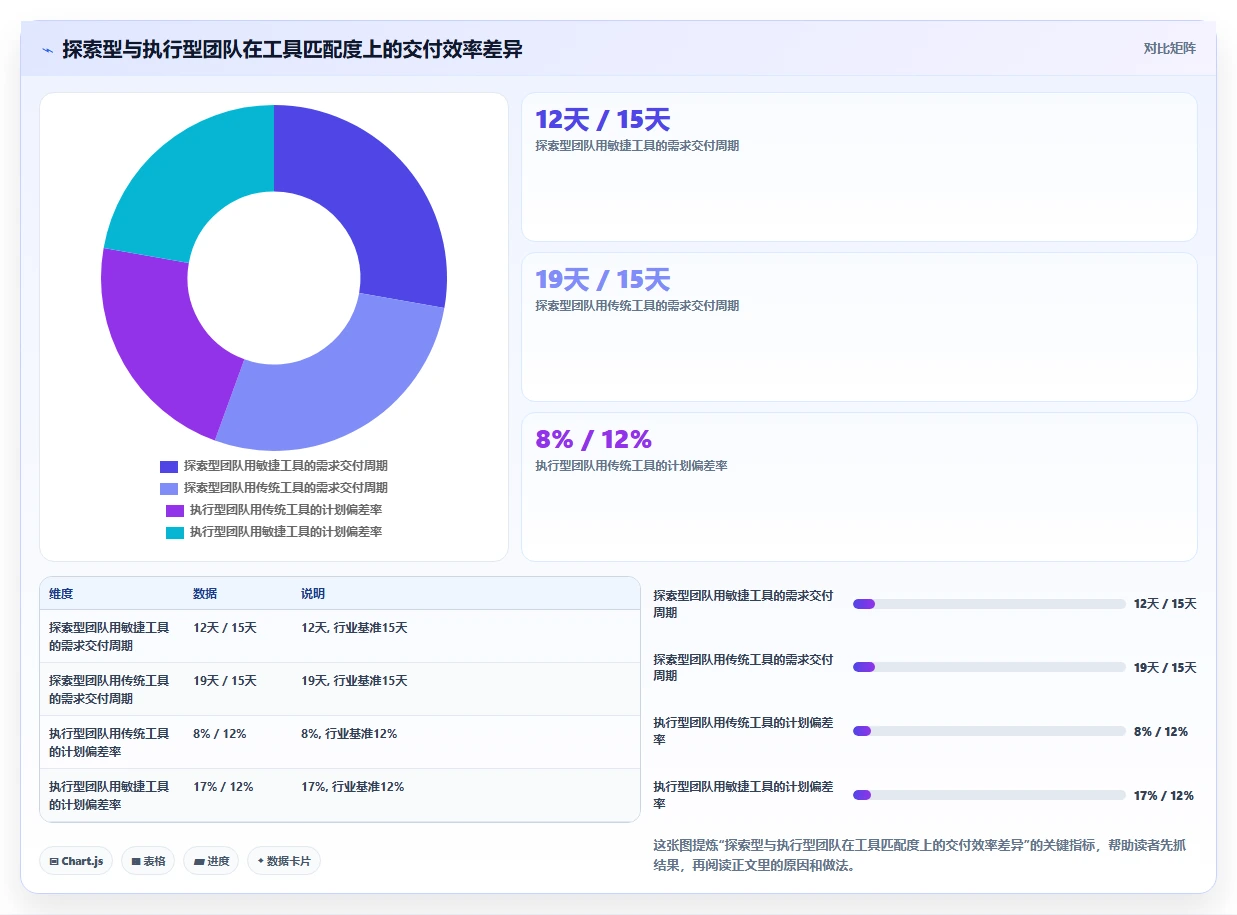This screenshot has width=1237, height=915.
Task: Click progress bar next to 8% / 12%
Action: pyautogui.click(x=989, y=731)
